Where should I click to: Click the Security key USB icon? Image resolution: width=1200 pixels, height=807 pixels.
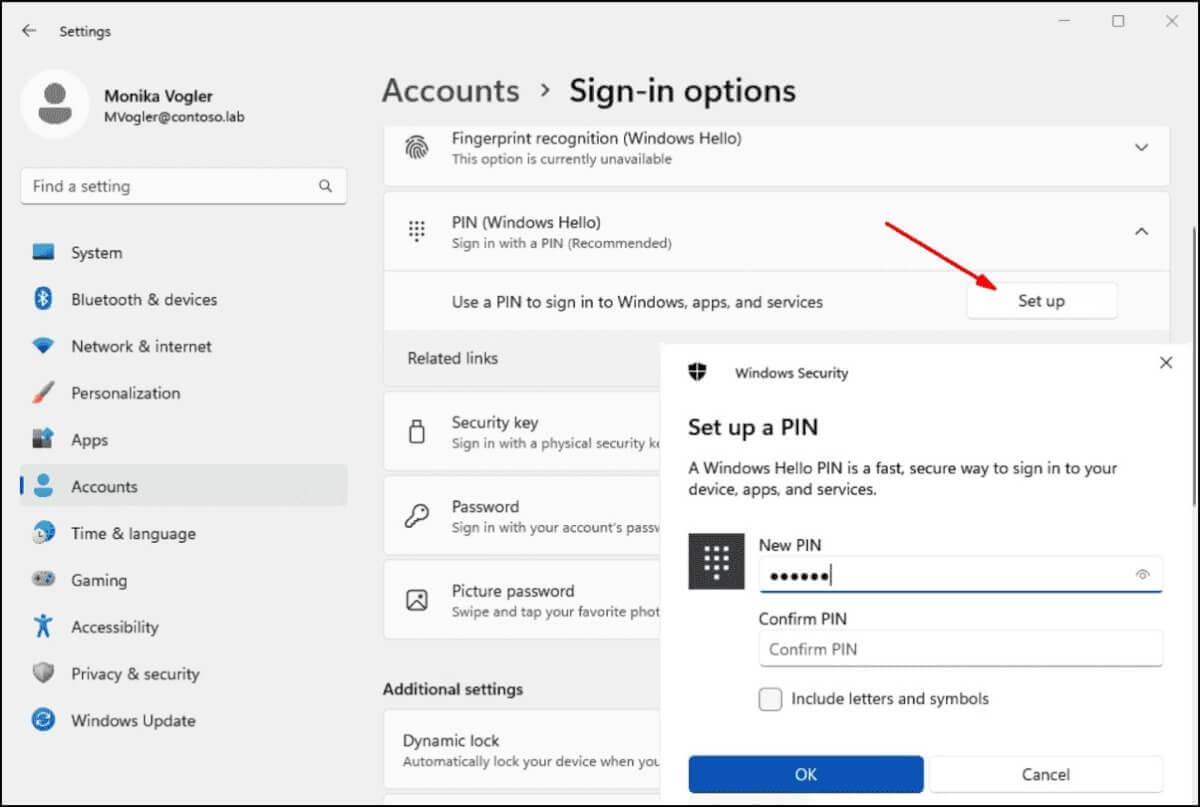[x=416, y=432]
